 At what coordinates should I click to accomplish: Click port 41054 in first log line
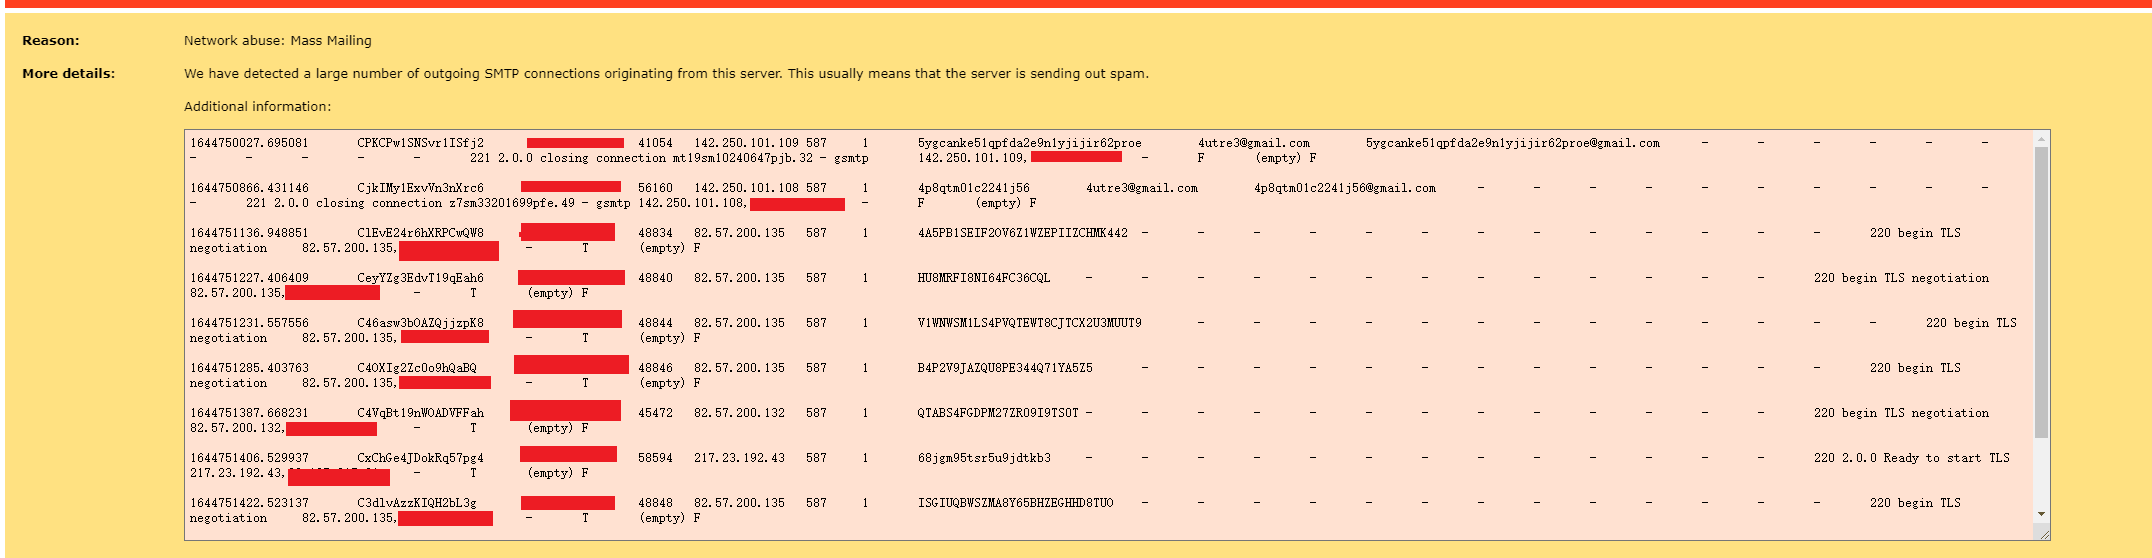coord(655,143)
